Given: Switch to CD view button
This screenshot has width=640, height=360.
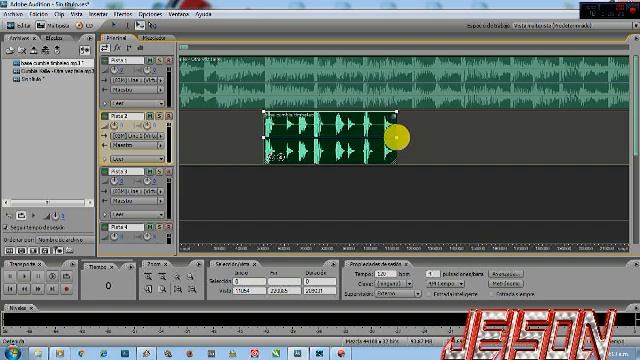Looking at the screenshot, I should click(x=84, y=25).
